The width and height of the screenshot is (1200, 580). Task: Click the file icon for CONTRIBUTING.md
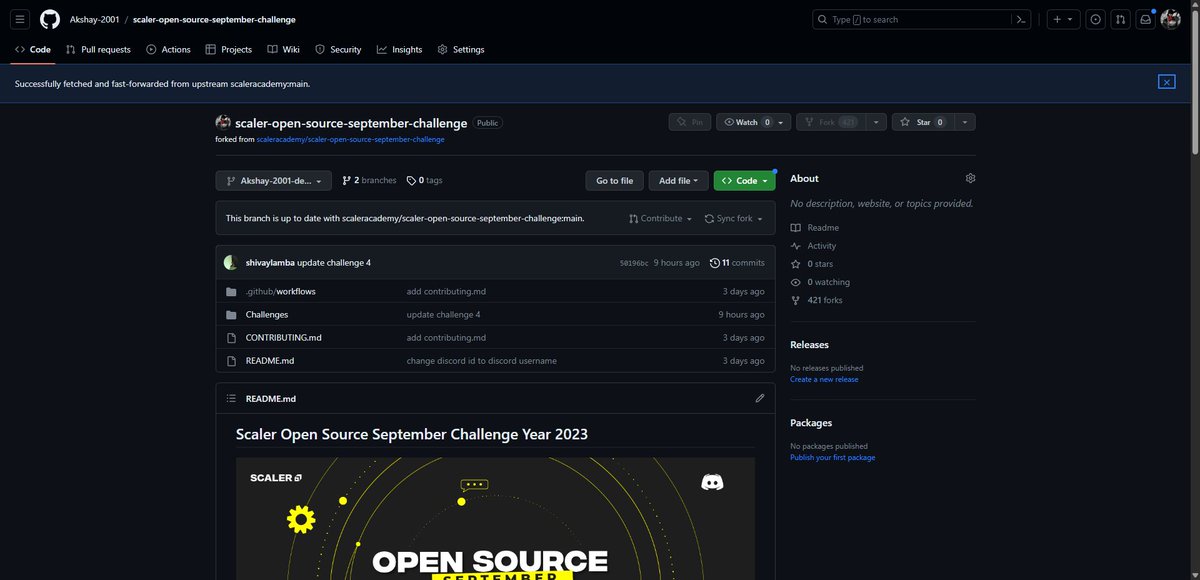pos(232,337)
